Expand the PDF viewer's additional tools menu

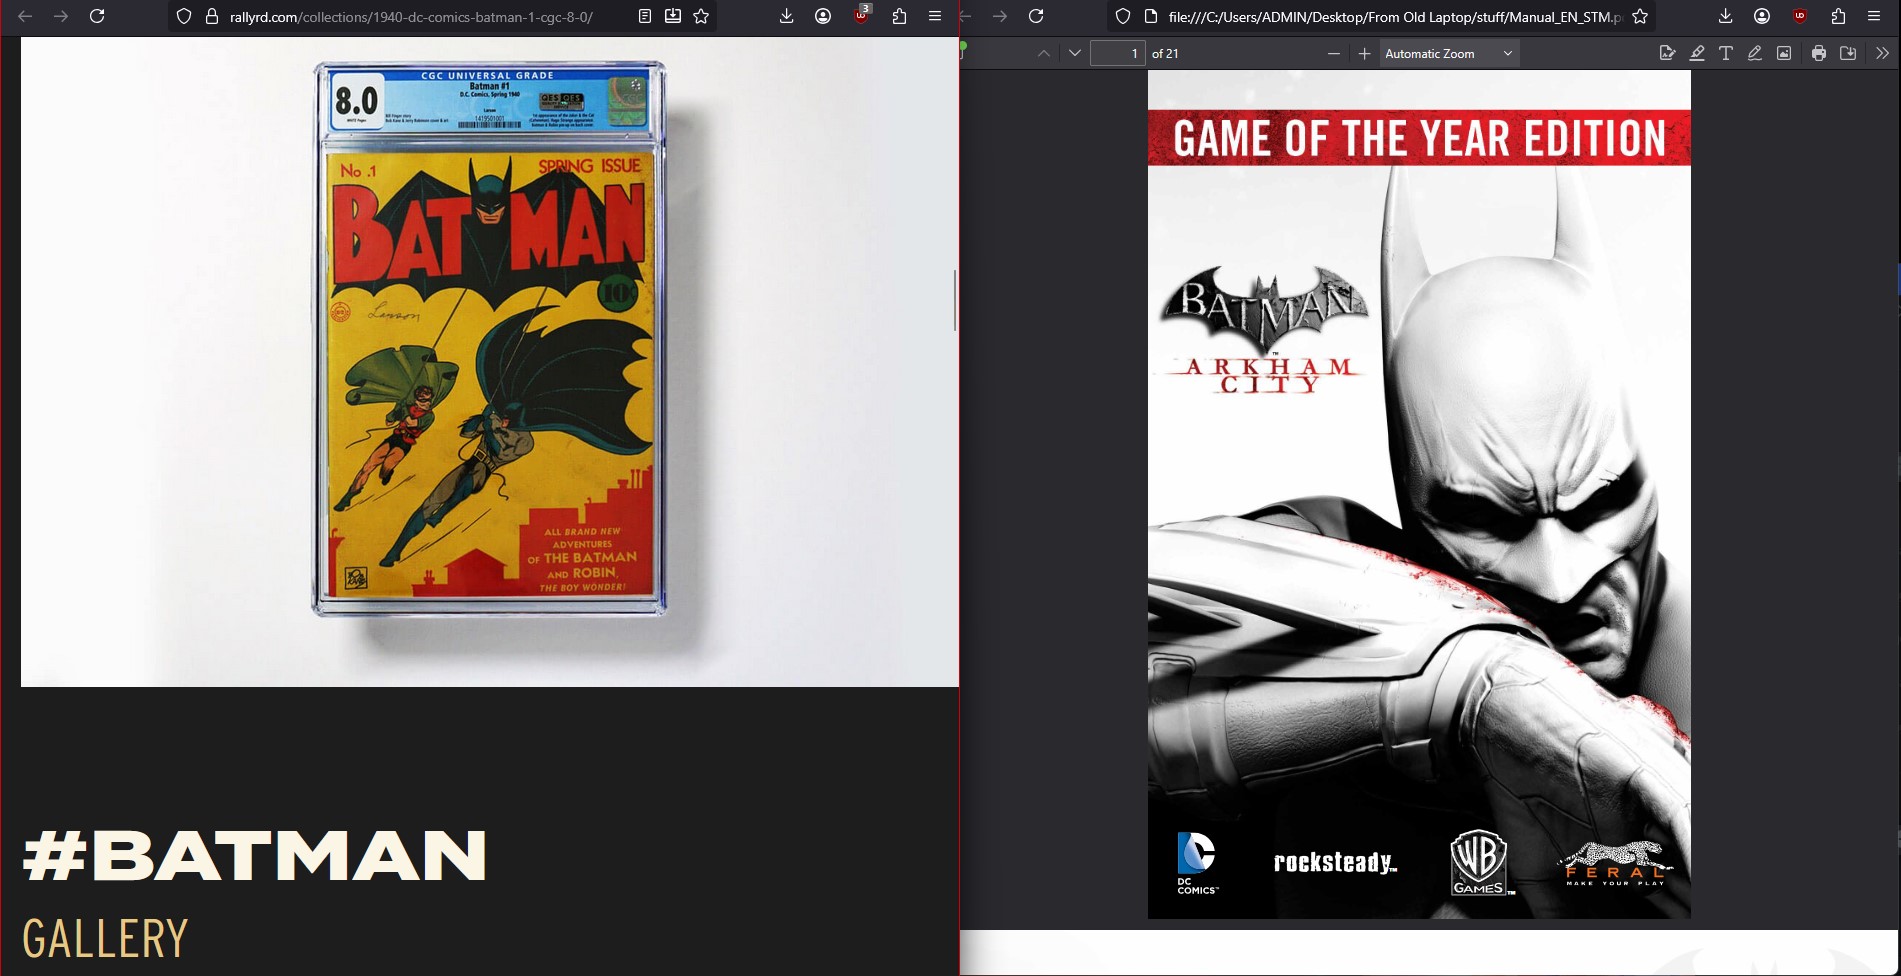coord(1882,54)
